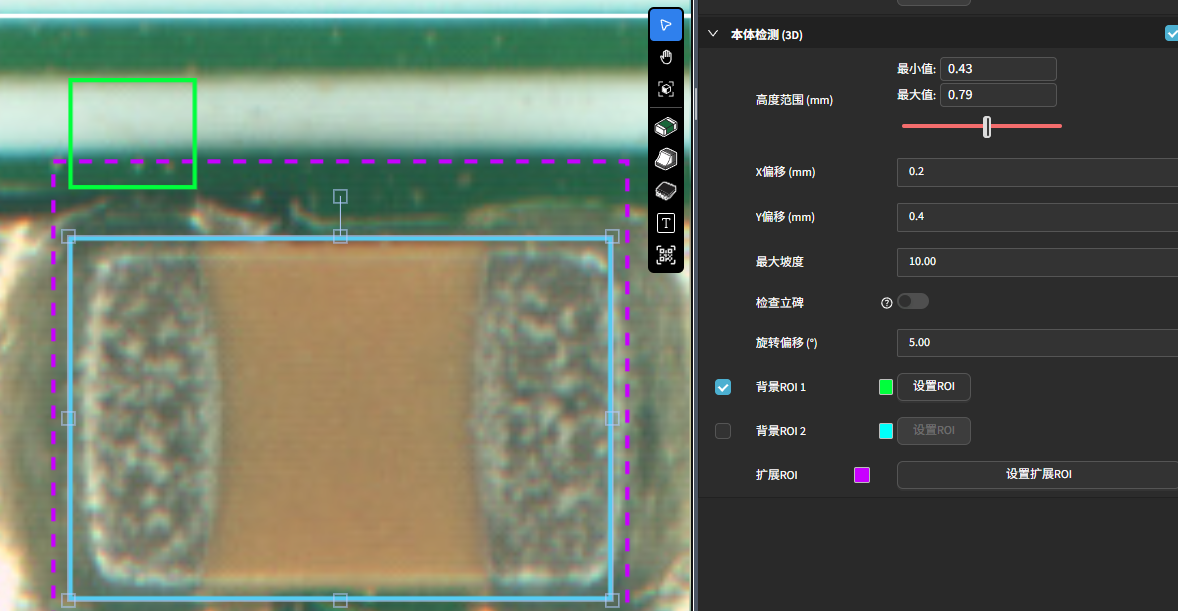Open the purple 扩展ROI color swatch
Screen dimensions: 1178x611
point(862,475)
